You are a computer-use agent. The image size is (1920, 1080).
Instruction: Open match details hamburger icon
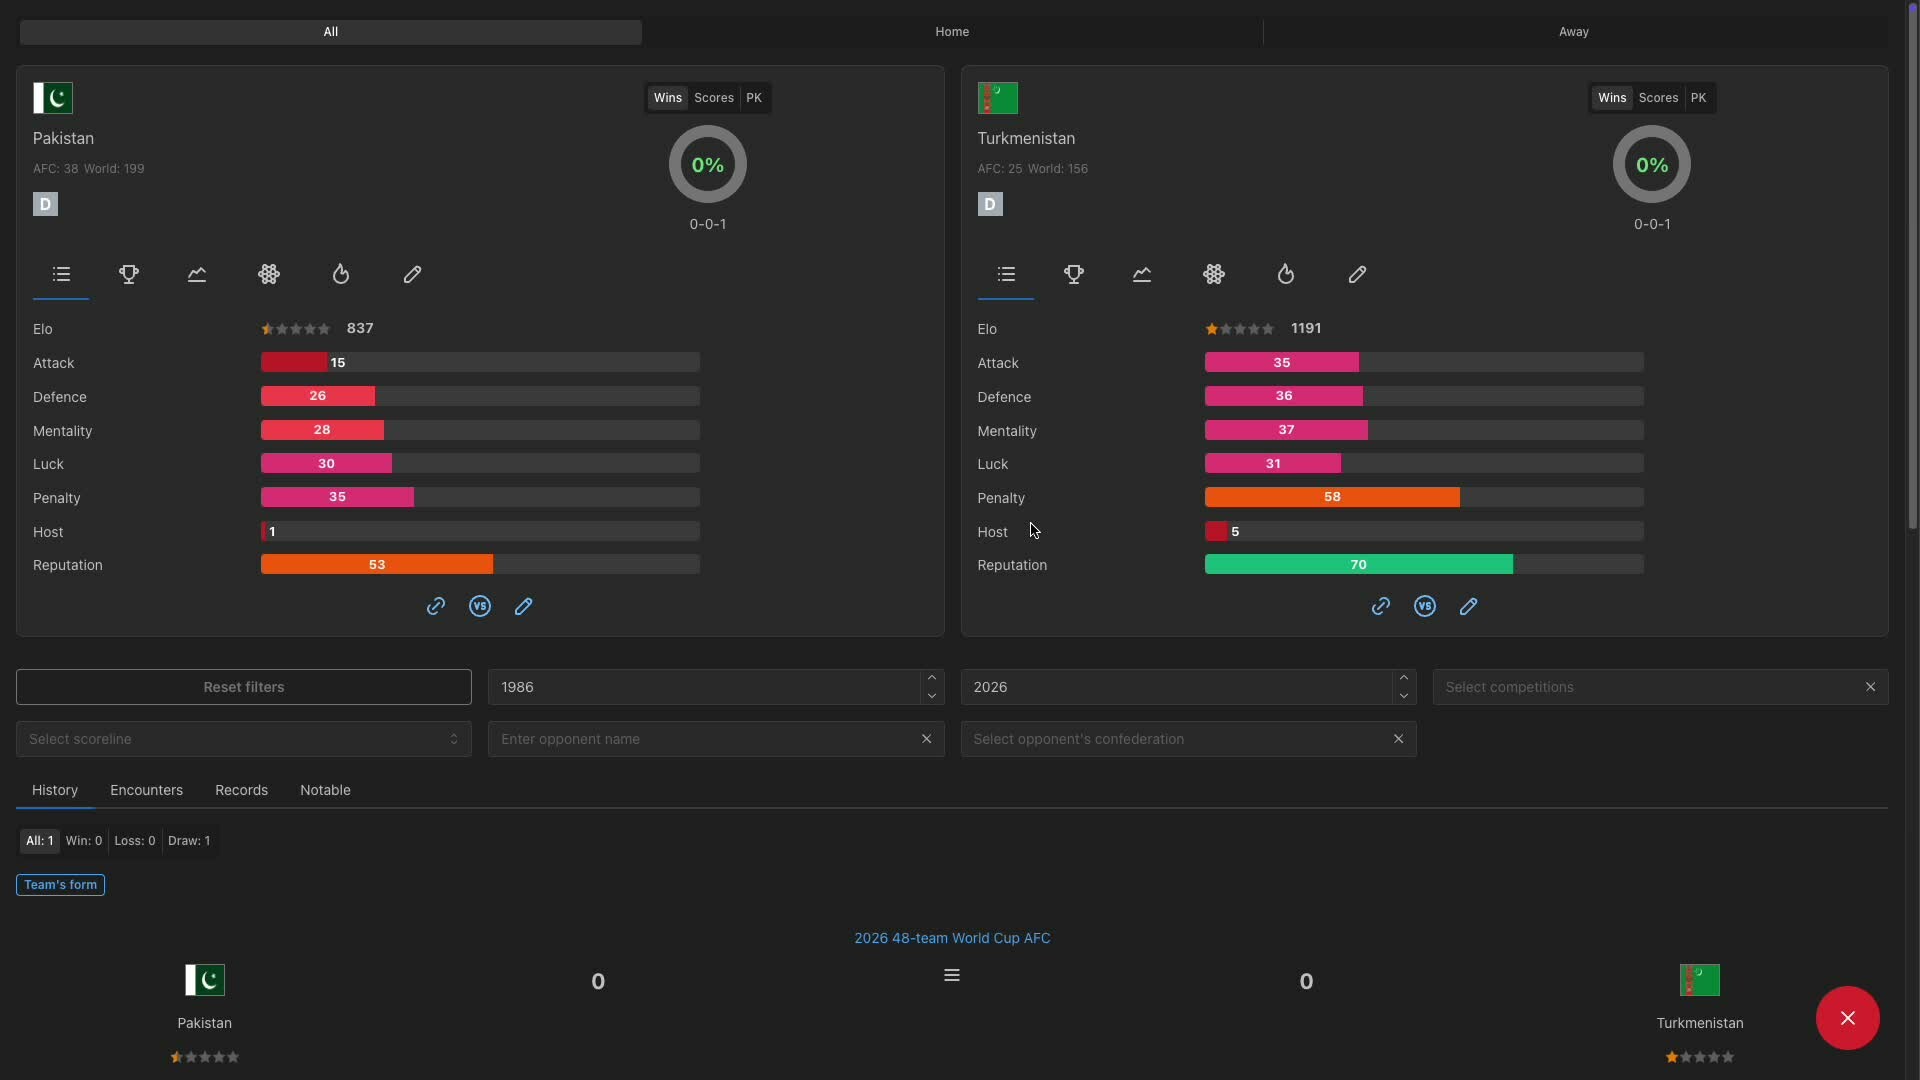952,975
